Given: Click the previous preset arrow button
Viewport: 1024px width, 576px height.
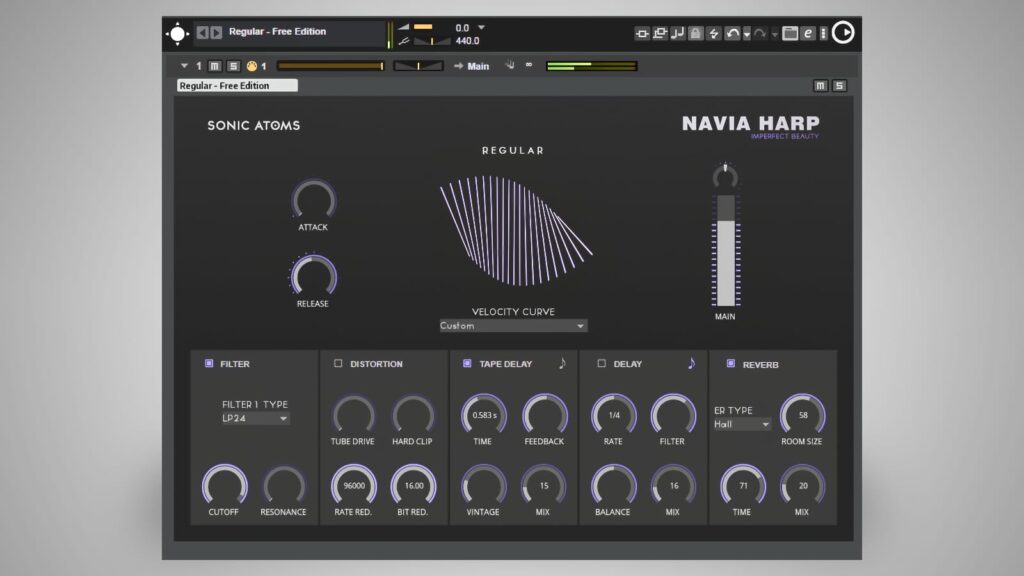Looking at the screenshot, I should point(203,32).
